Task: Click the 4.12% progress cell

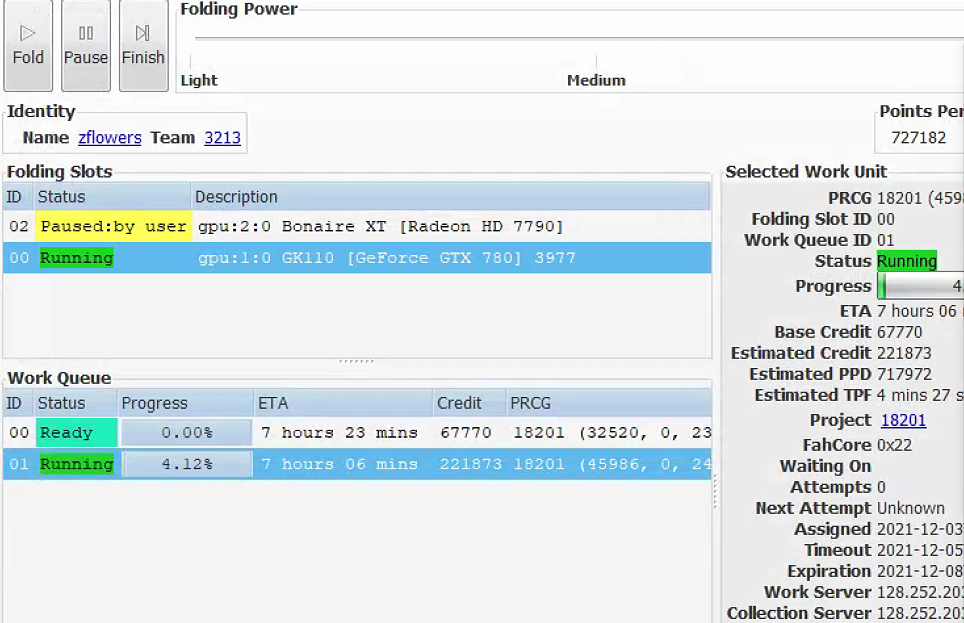Action: (x=186, y=464)
